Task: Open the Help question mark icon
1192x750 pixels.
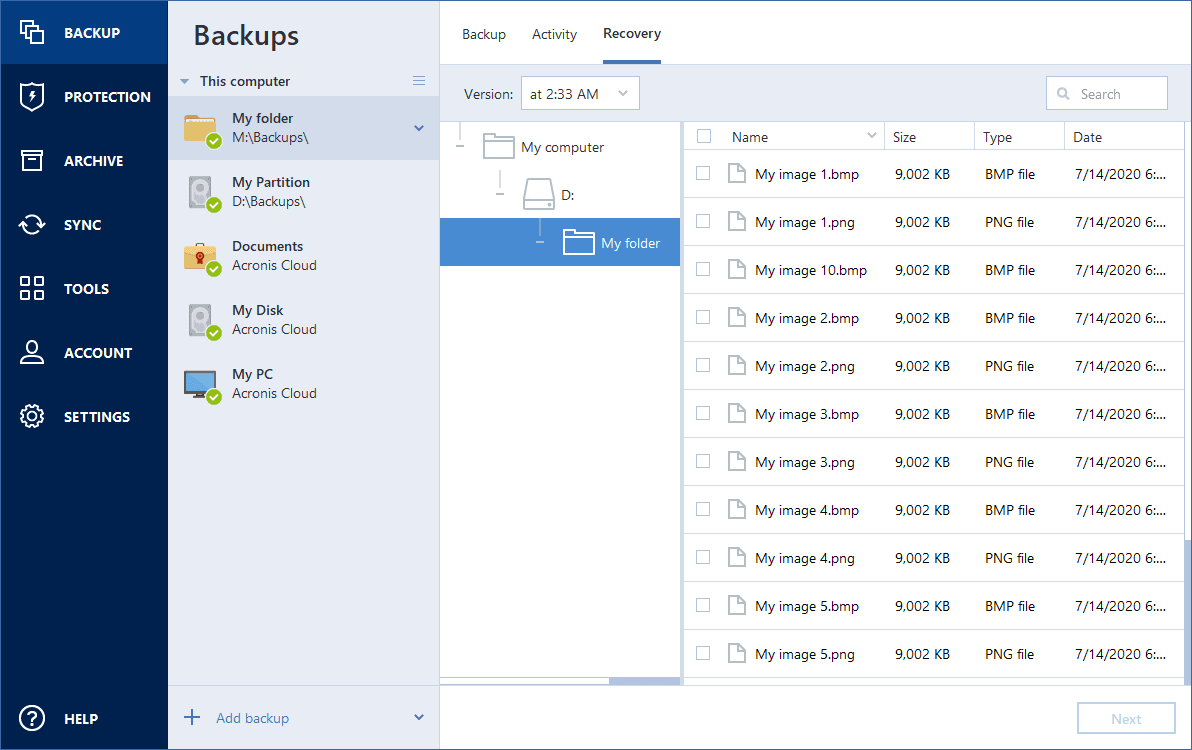Action: click(x=32, y=718)
